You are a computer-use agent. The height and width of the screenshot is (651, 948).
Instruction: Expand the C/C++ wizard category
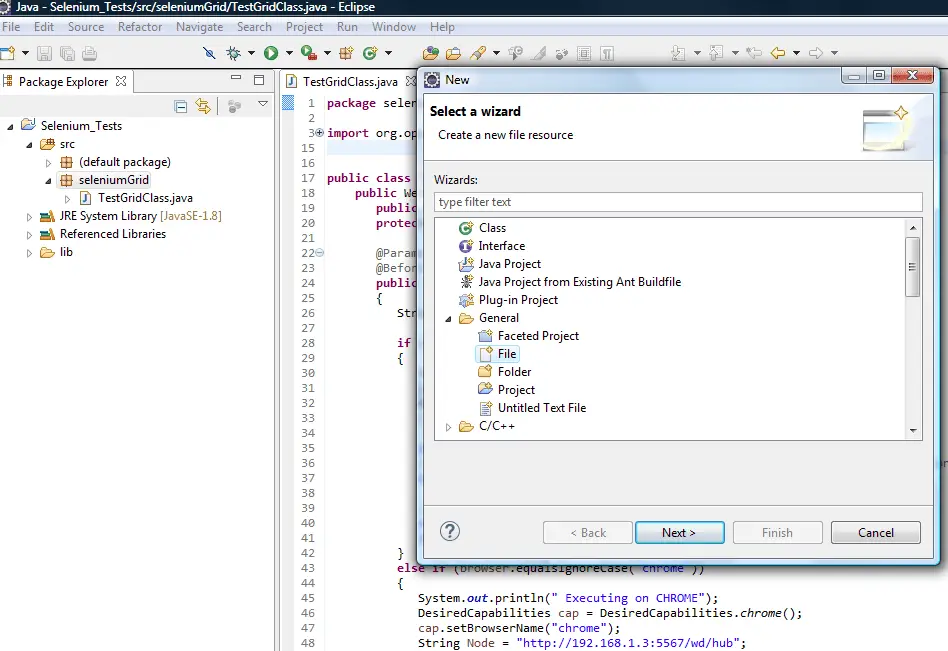[x=448, y=427]
